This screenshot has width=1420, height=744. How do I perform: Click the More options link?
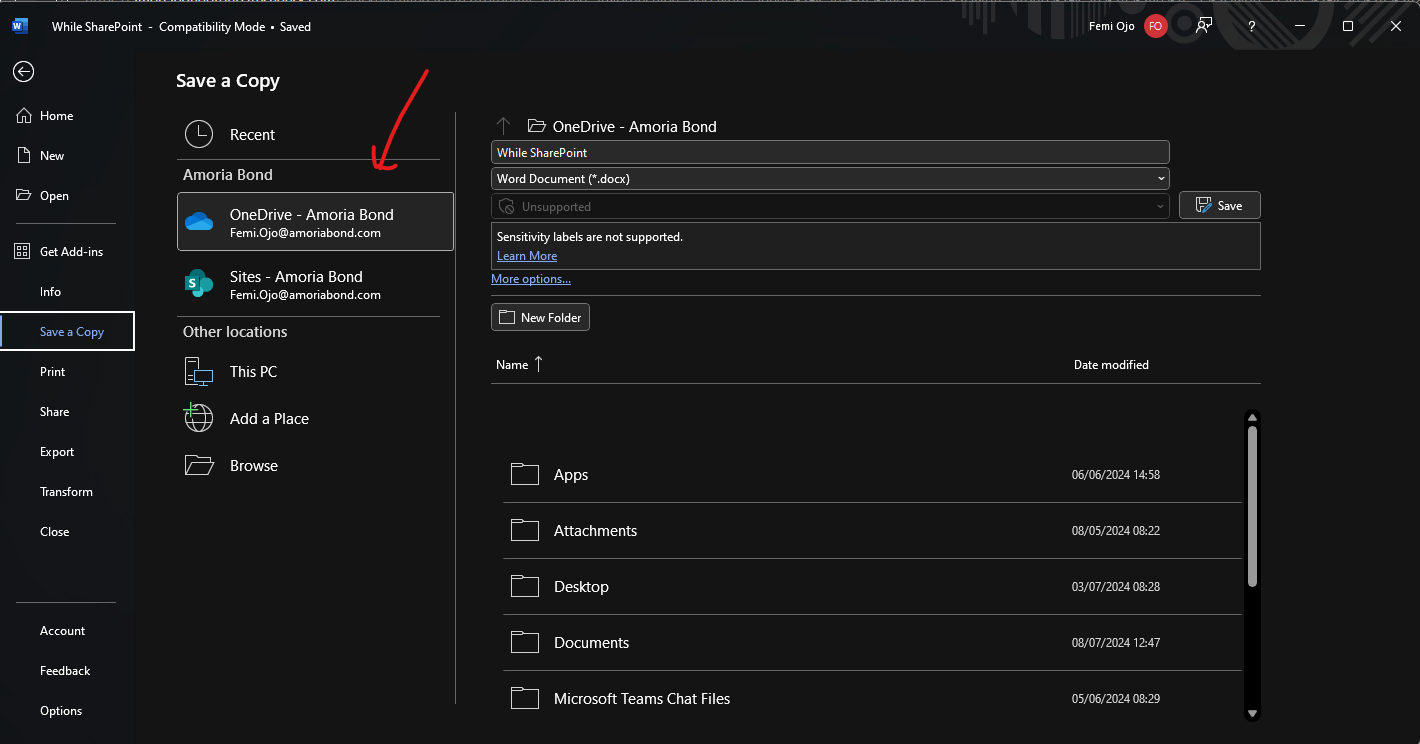tap(531, 279)
